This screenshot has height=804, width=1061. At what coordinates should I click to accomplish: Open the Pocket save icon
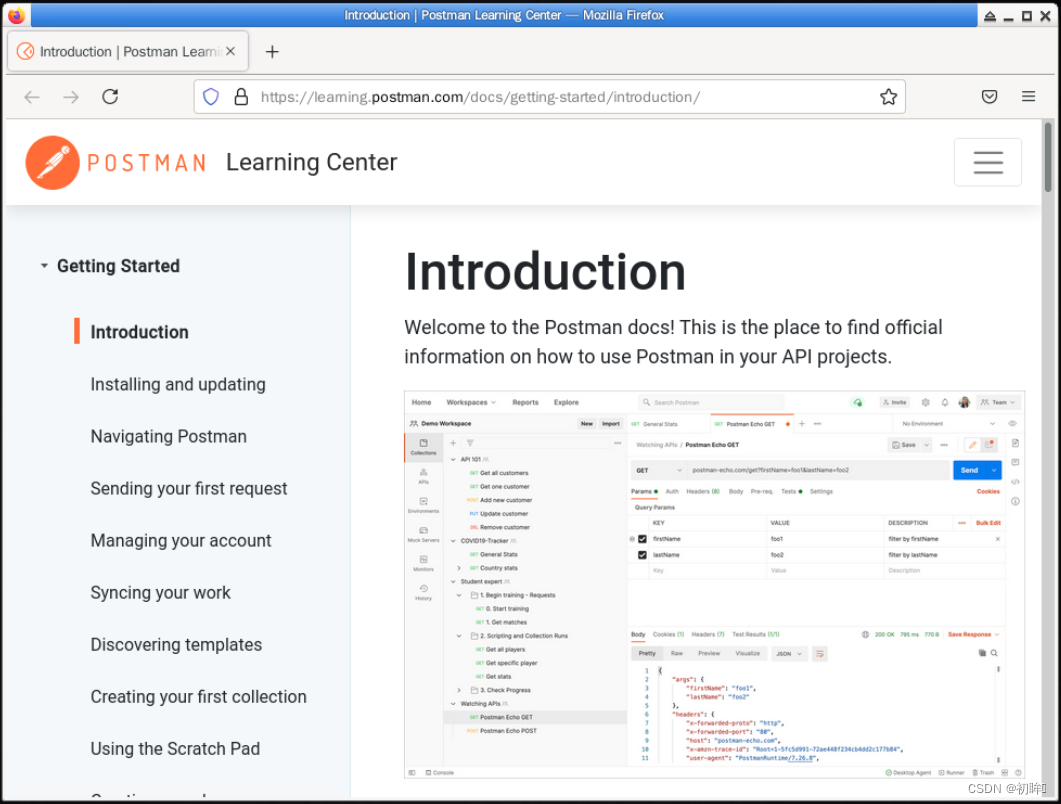[x=989, y=97]
